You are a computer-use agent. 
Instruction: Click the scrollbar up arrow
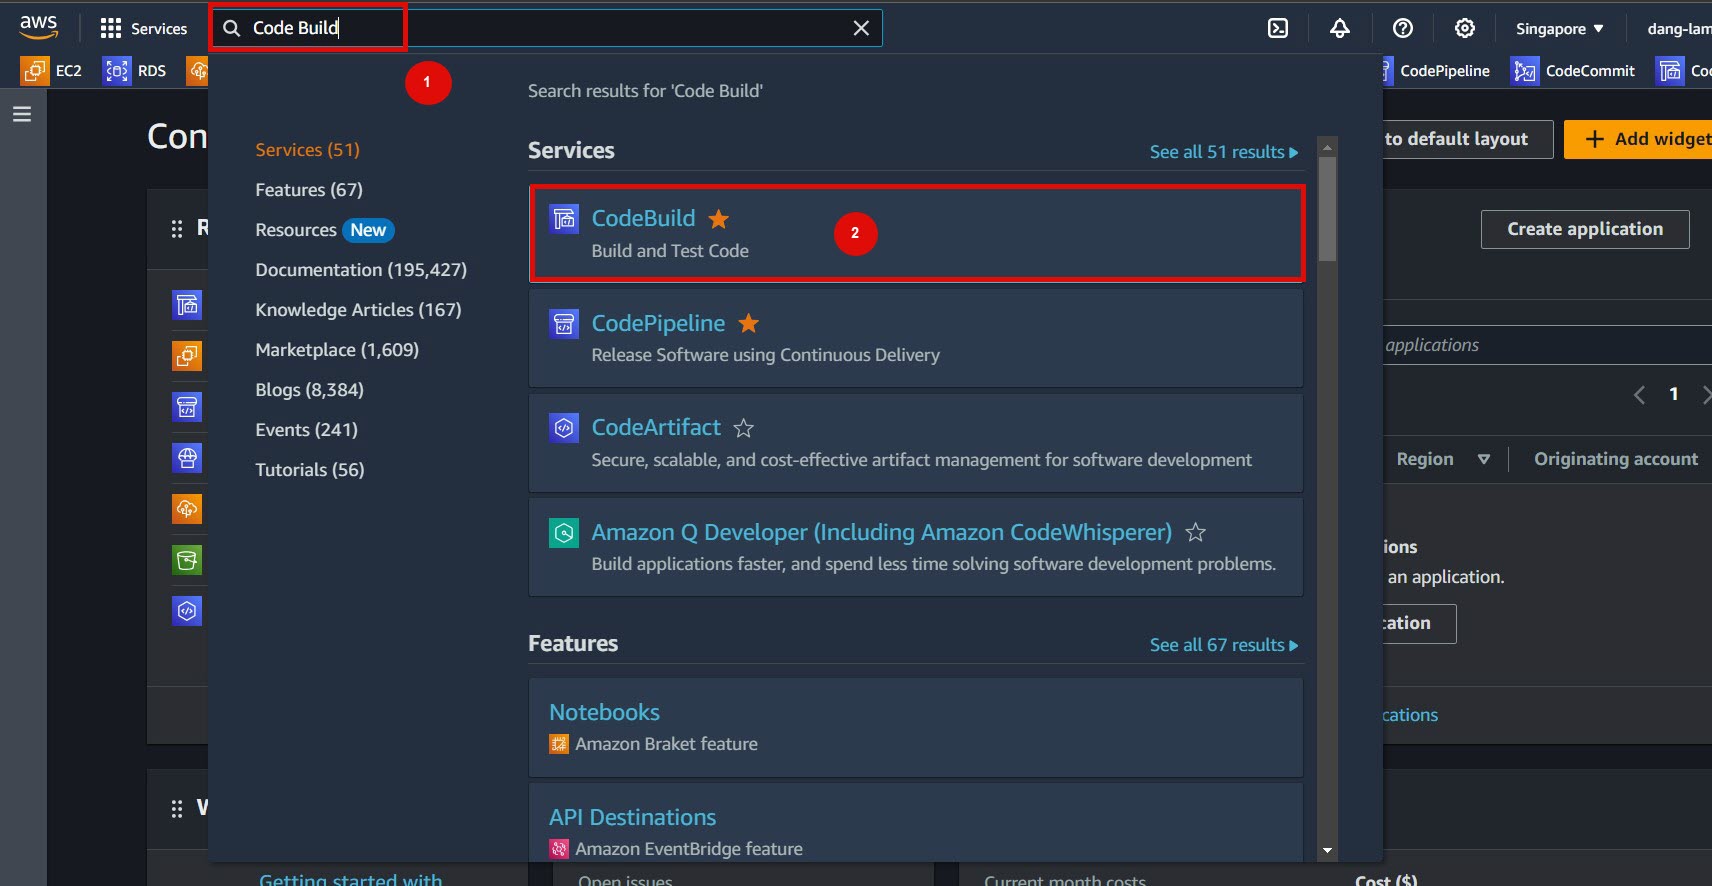coord(1327,147)
